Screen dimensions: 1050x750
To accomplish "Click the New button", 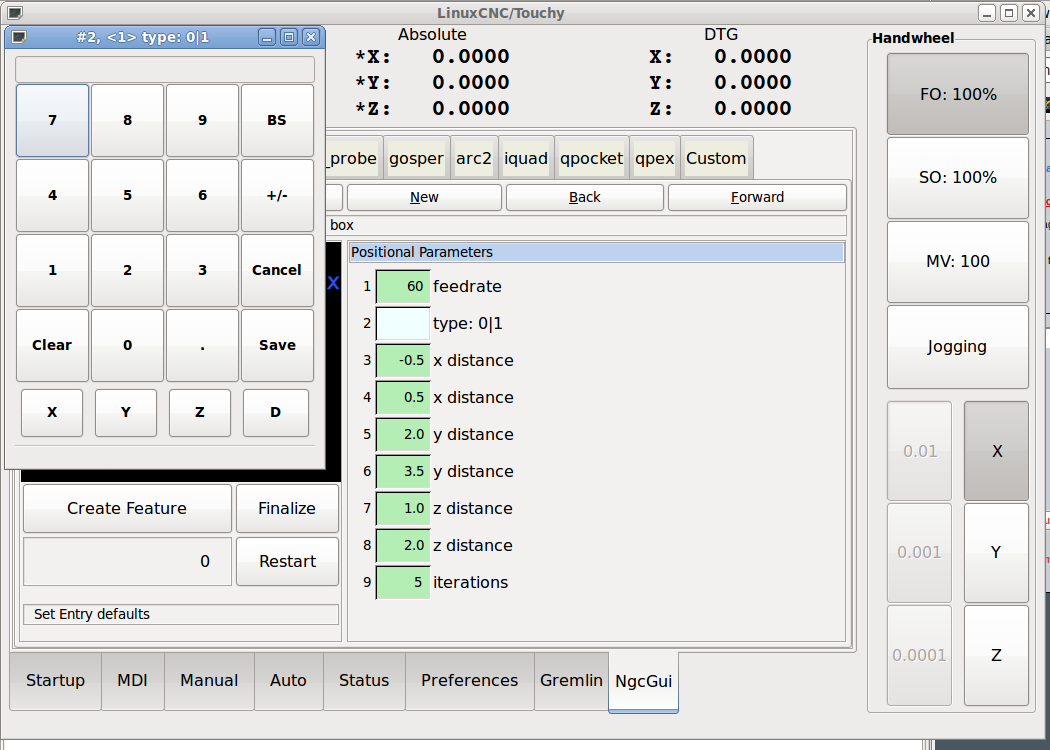I will [424, 198].
